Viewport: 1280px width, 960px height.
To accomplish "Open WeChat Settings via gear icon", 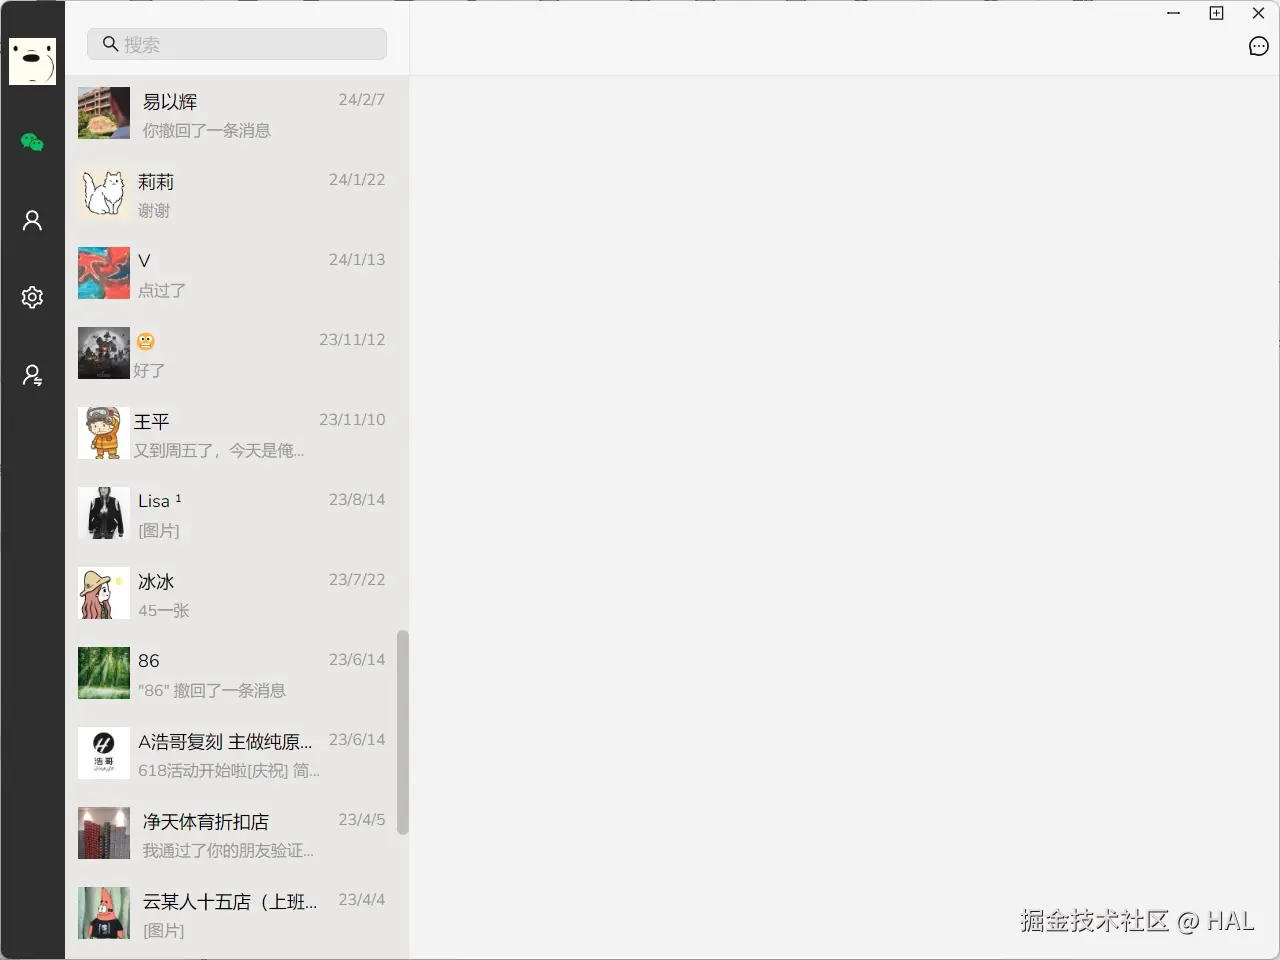I will tap(31, 297).
